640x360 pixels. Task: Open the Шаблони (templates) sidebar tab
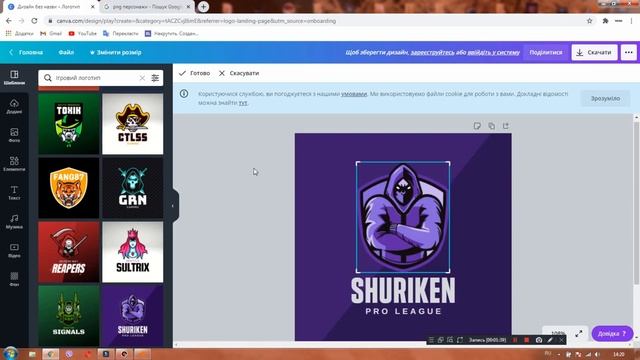point(14,78)
